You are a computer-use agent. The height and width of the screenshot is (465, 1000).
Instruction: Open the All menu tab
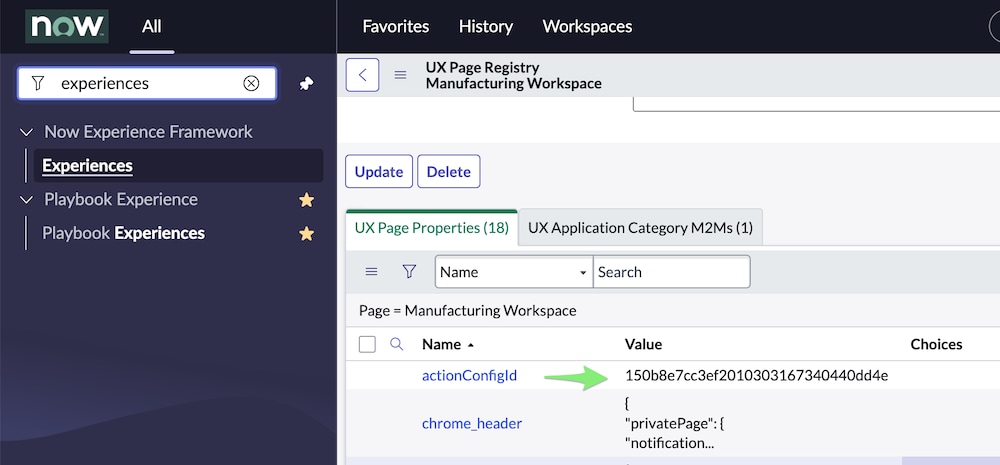click(152, 26)
